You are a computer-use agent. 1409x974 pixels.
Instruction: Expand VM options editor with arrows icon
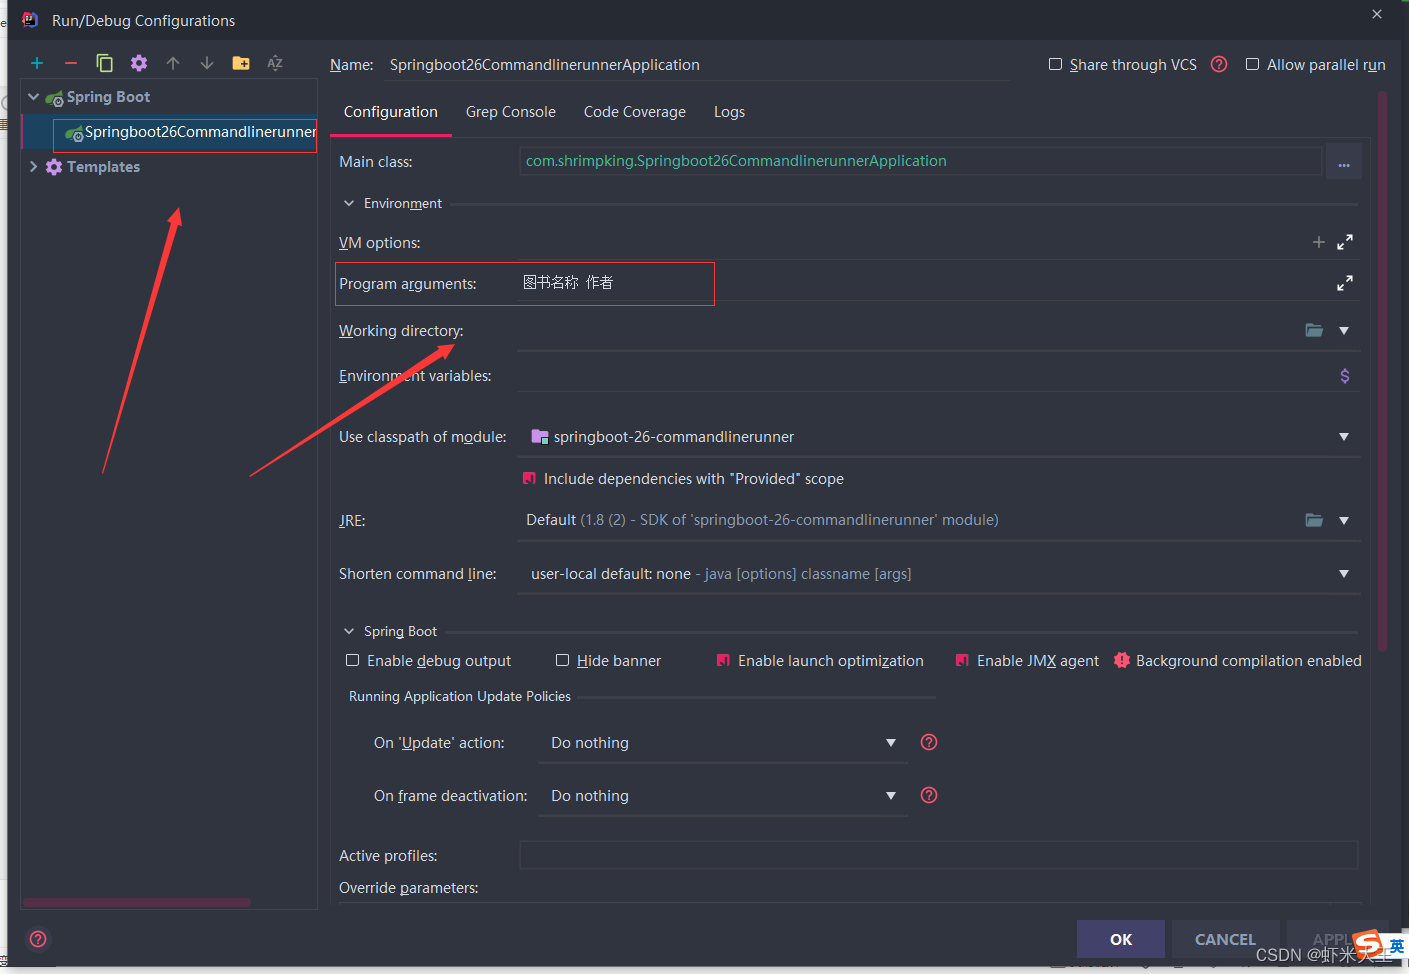coord(1344,241)
